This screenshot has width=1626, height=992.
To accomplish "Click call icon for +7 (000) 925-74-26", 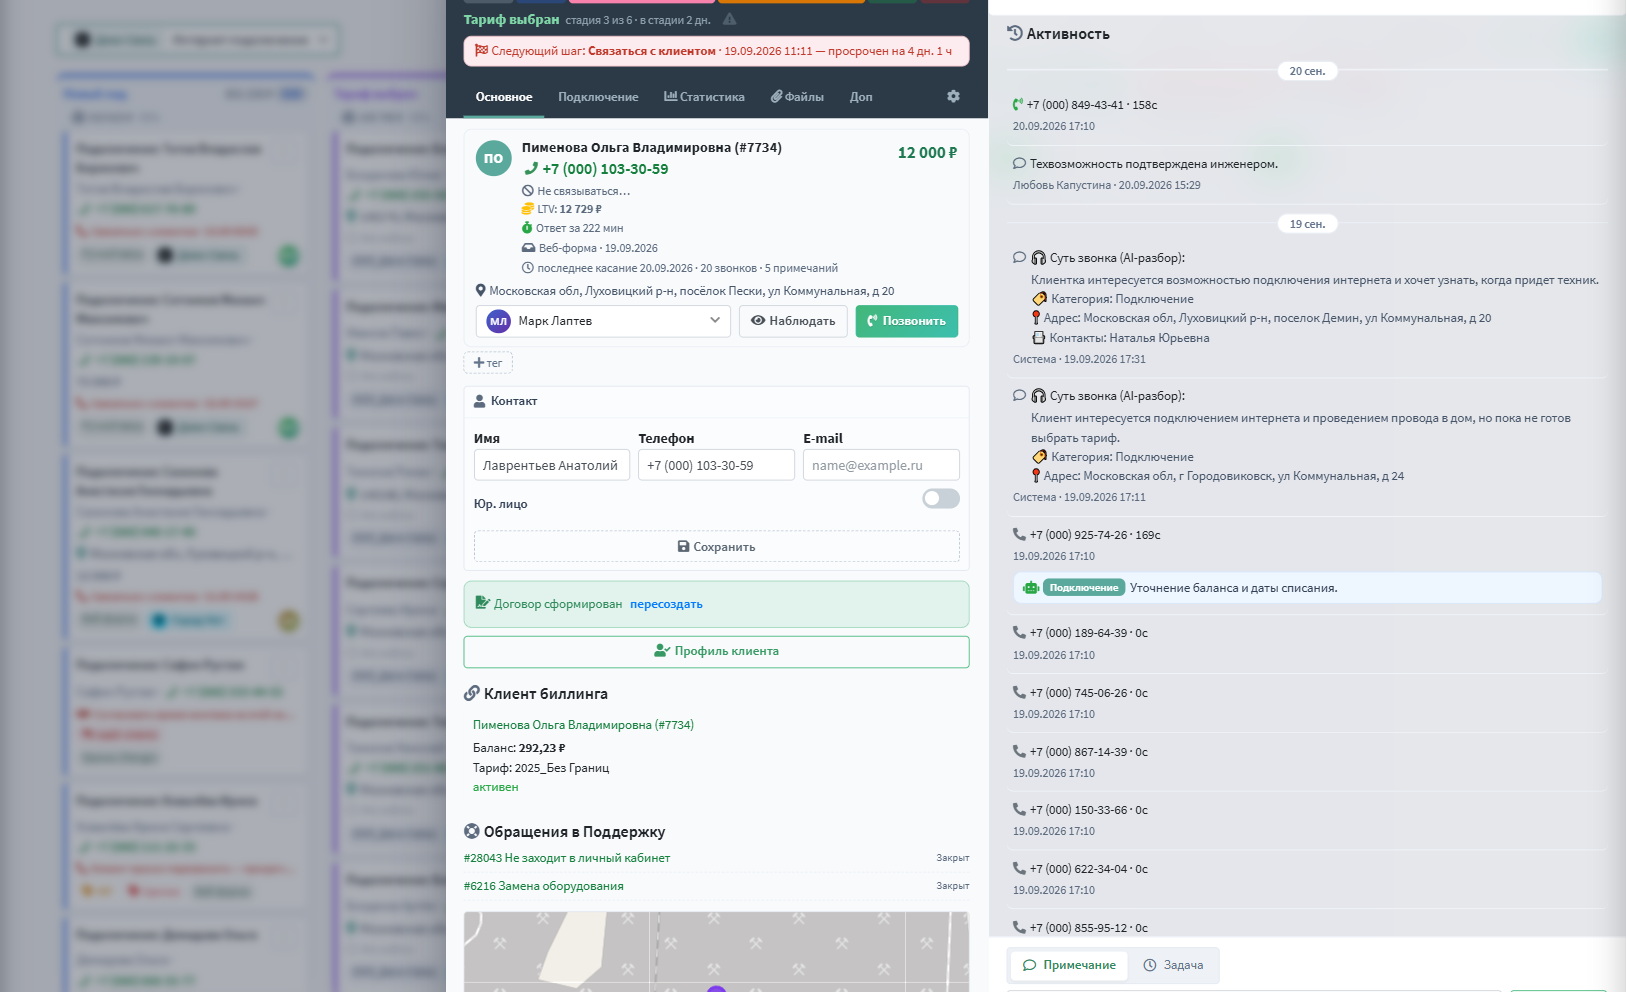I will point(1019,534).
